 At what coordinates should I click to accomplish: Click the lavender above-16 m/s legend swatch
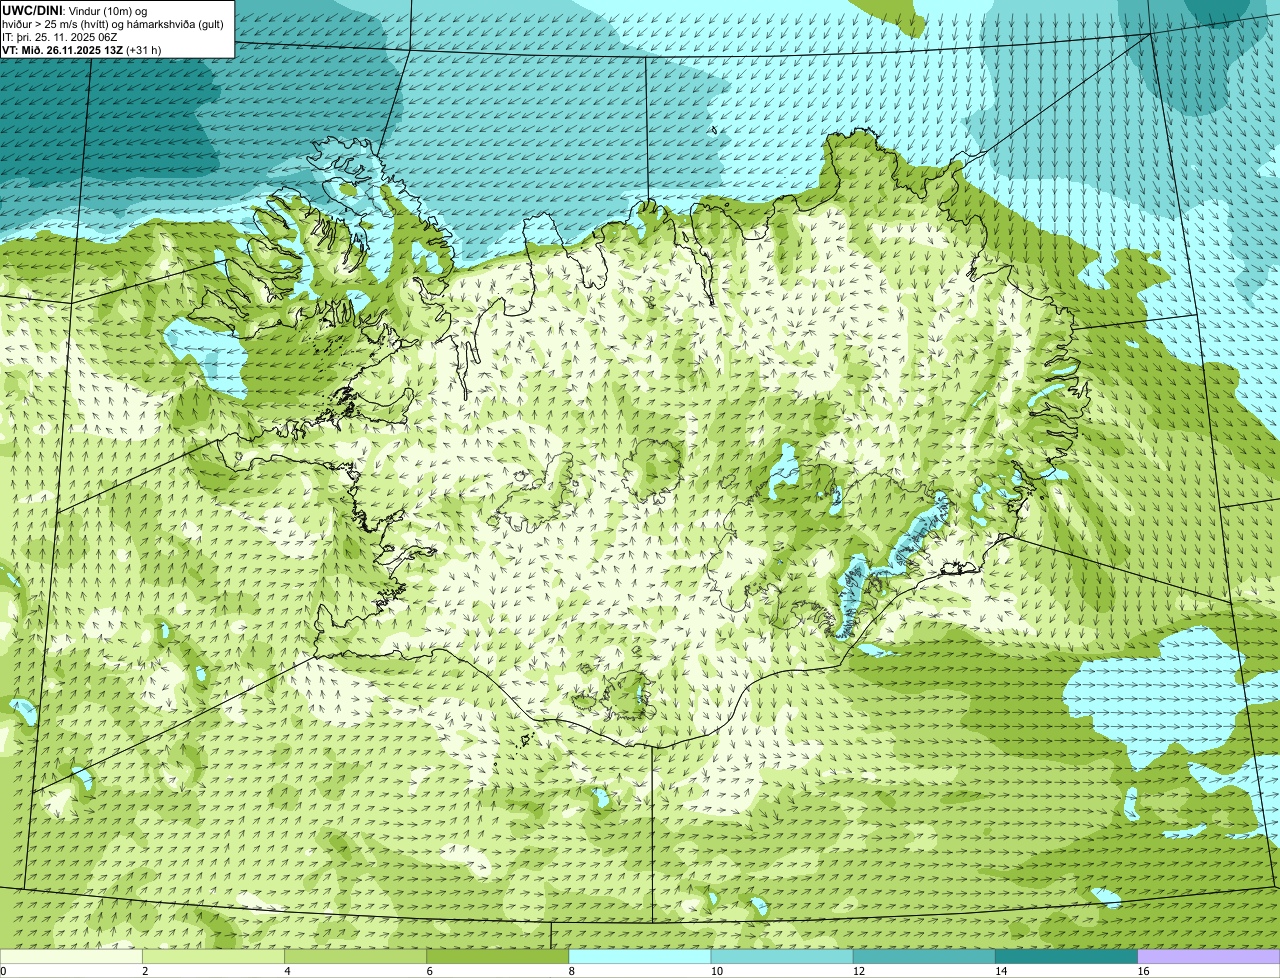[x=1209, y=956]
